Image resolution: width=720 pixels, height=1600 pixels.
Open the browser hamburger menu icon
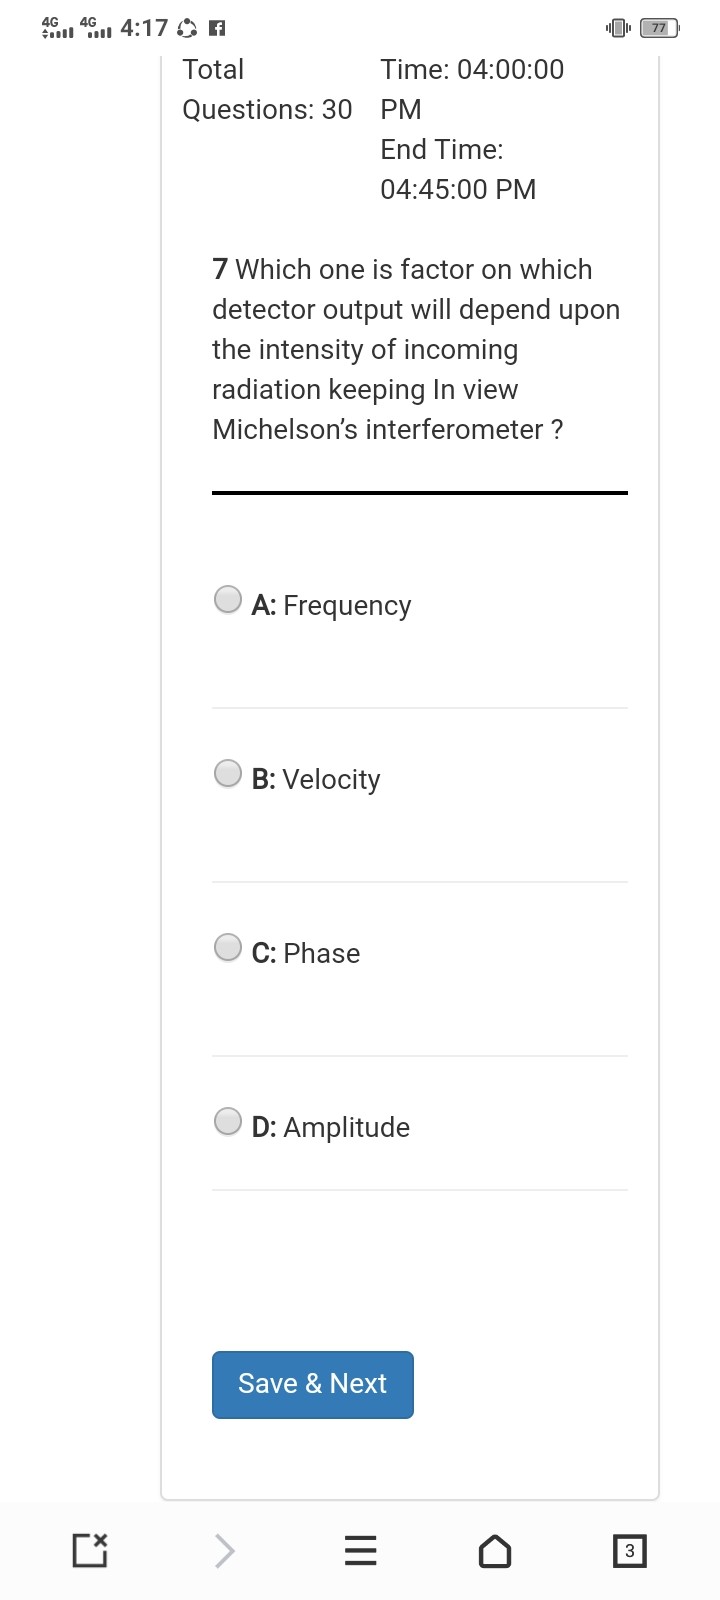[360, 1551]
